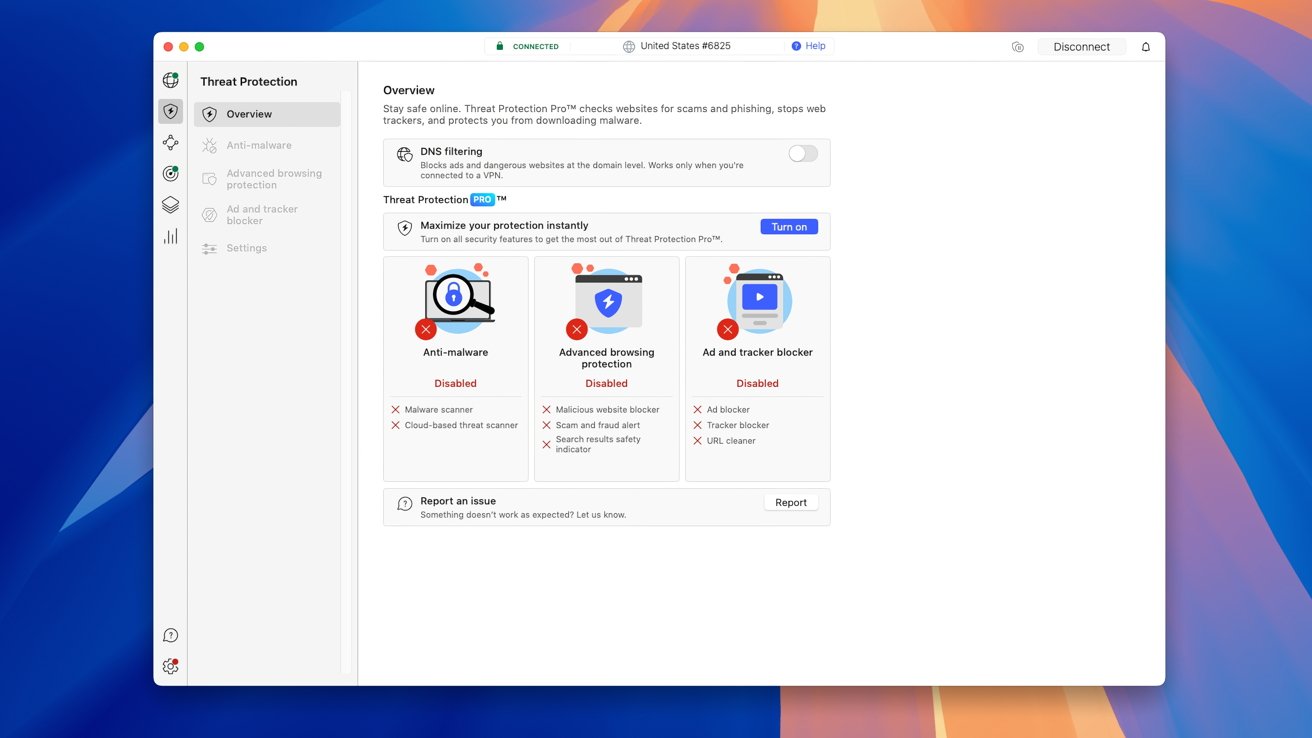Click the Turn on button
The width and height of the screenshot is (1312, 738).
[789, 227]
